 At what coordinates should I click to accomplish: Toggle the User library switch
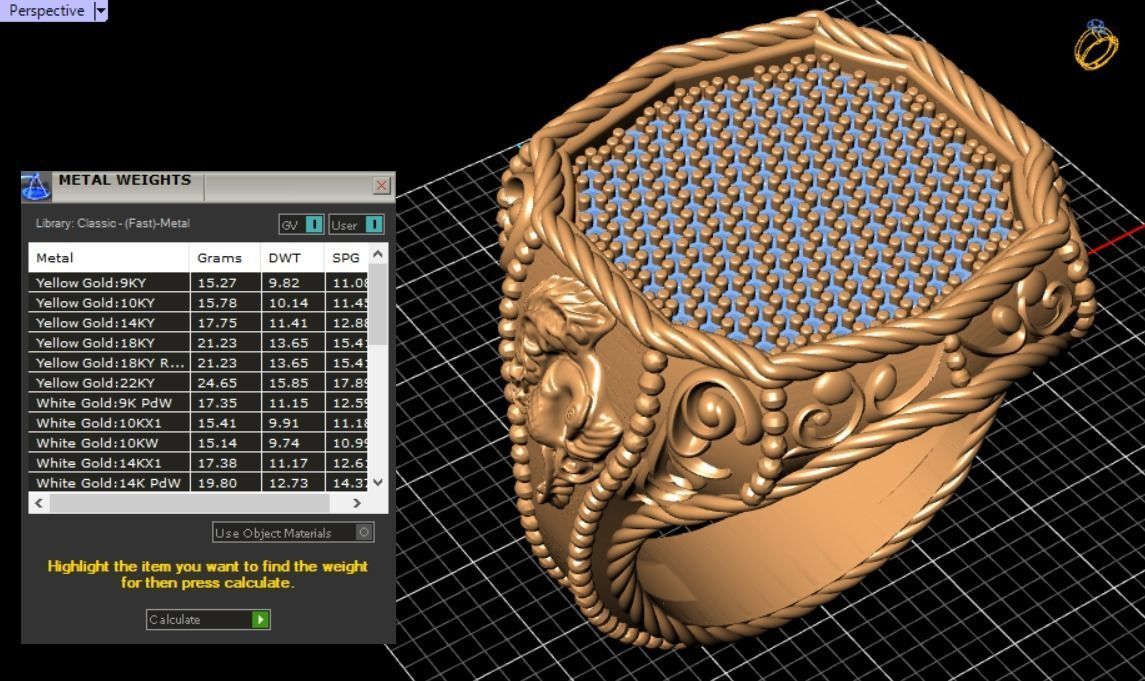click(x=356, y=224)
